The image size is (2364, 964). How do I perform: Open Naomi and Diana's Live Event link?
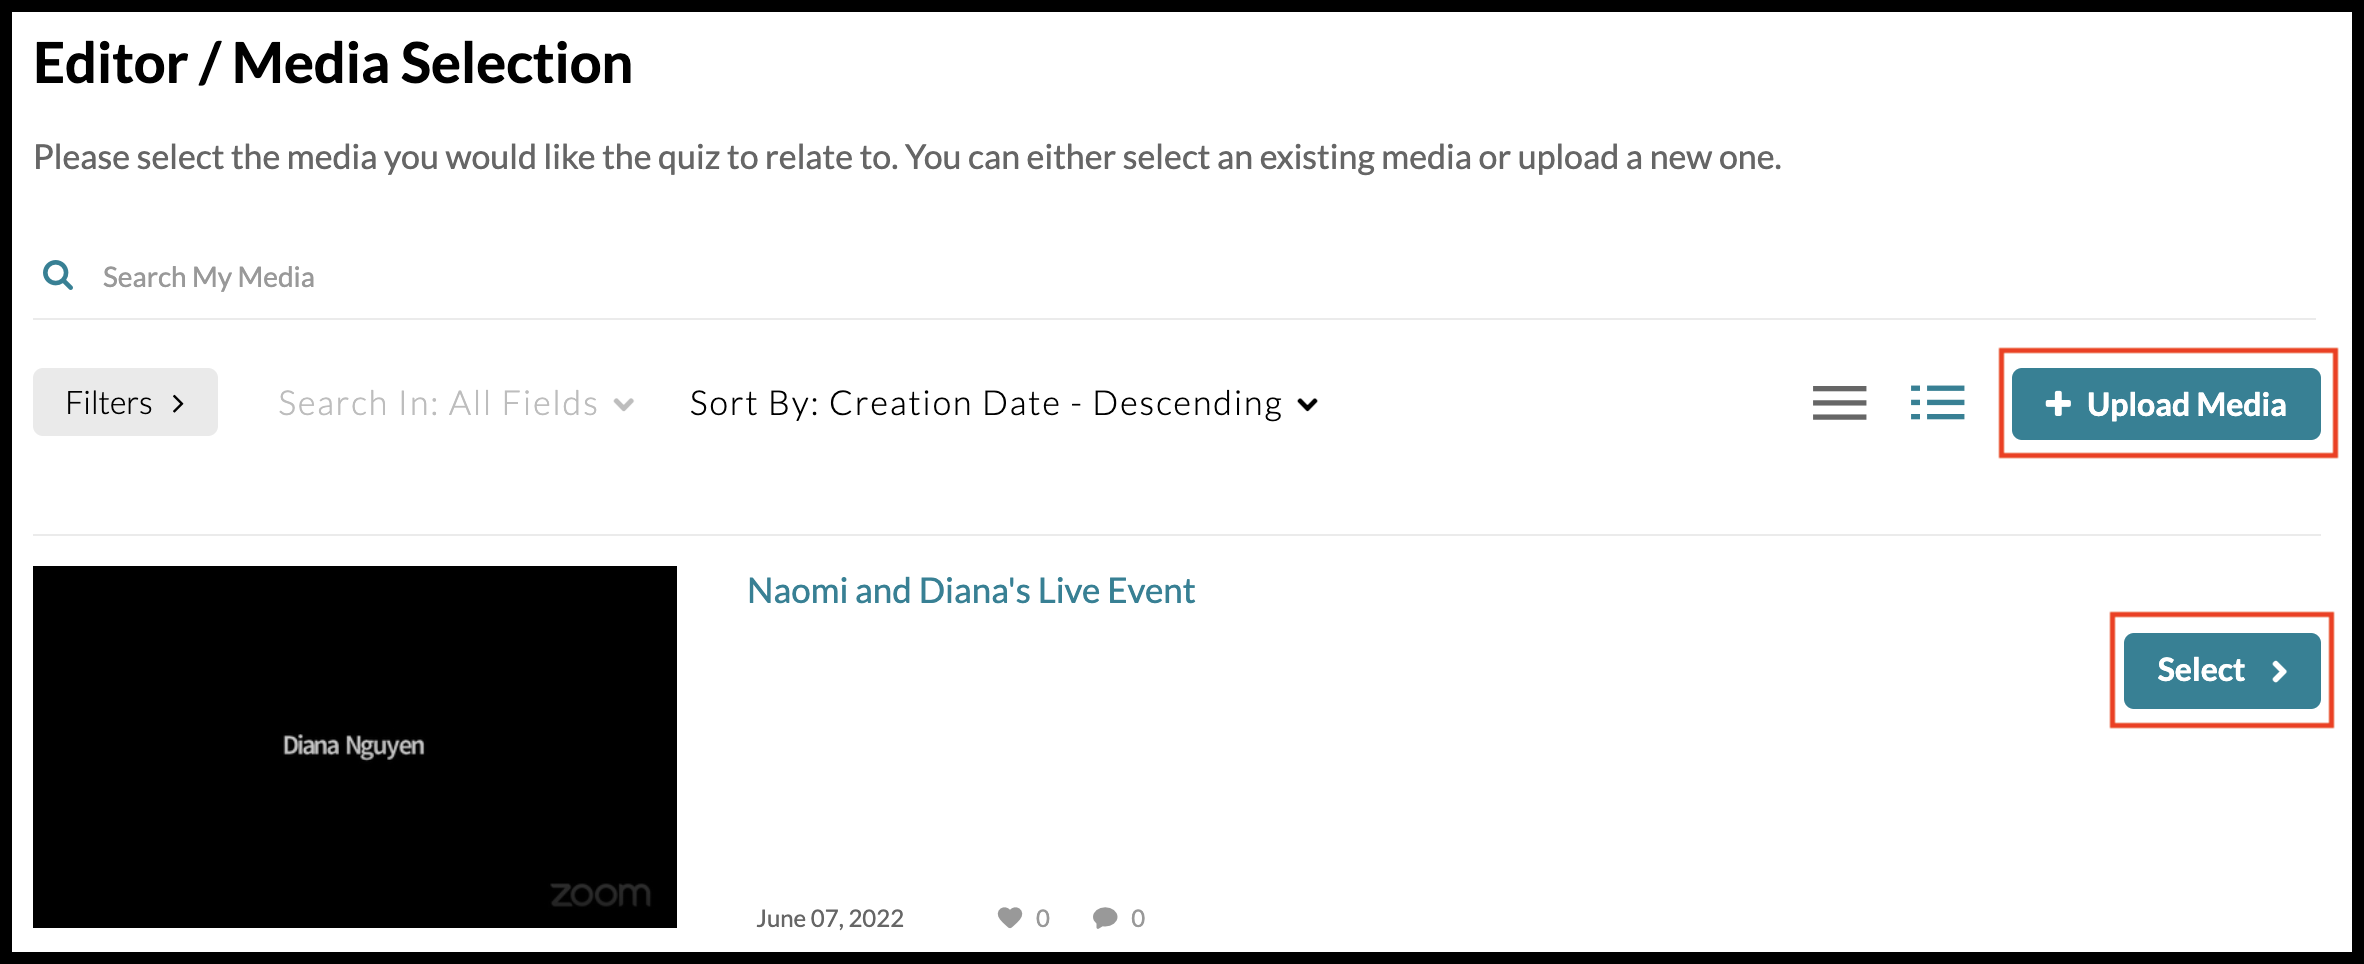tap(970, 591)
